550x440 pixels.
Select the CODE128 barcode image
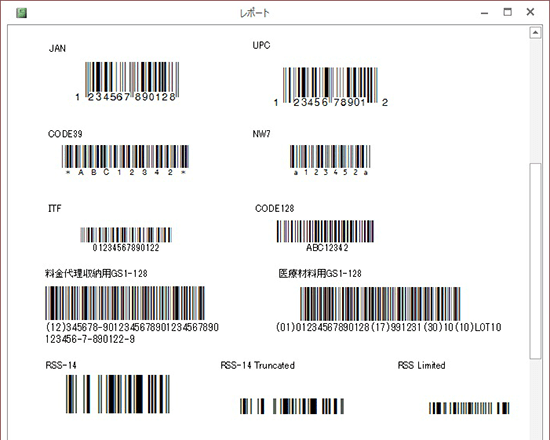(325, 236)
